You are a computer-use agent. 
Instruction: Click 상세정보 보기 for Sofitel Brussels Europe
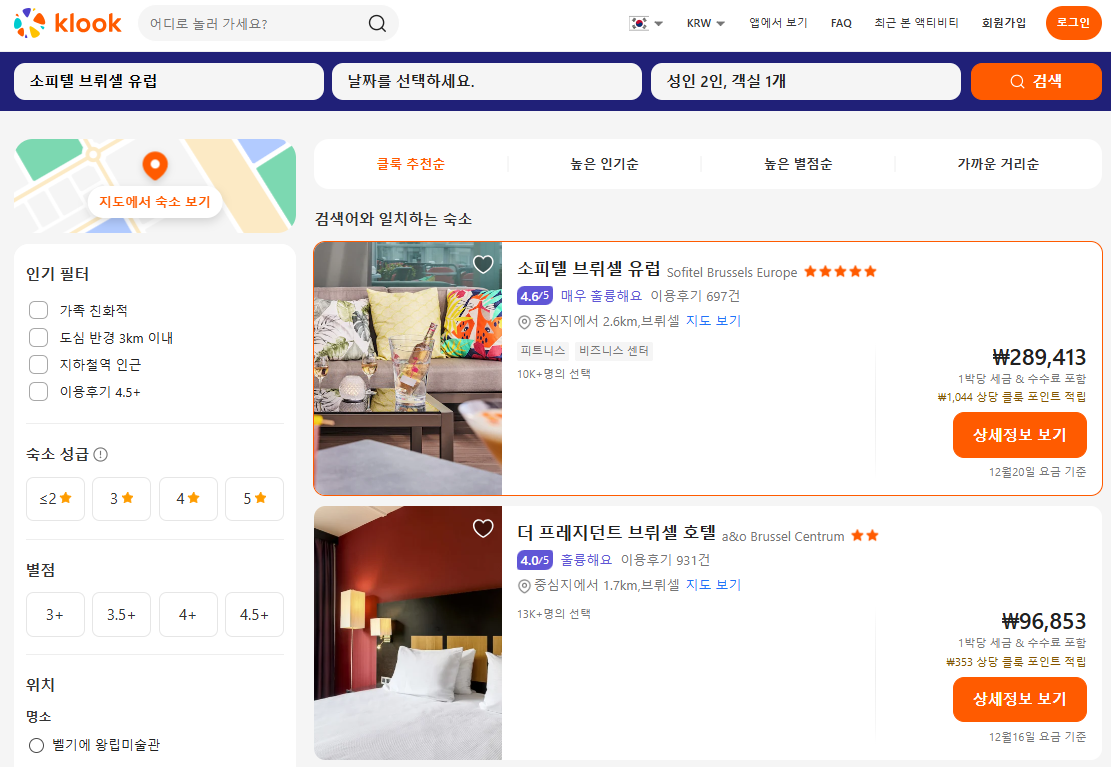click(x=1020, y=435)
